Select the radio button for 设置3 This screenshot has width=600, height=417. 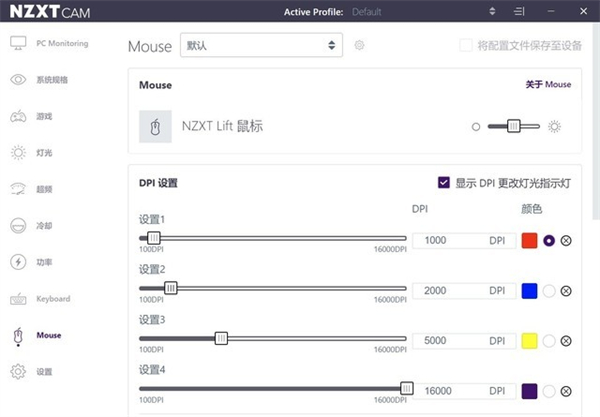548,340
